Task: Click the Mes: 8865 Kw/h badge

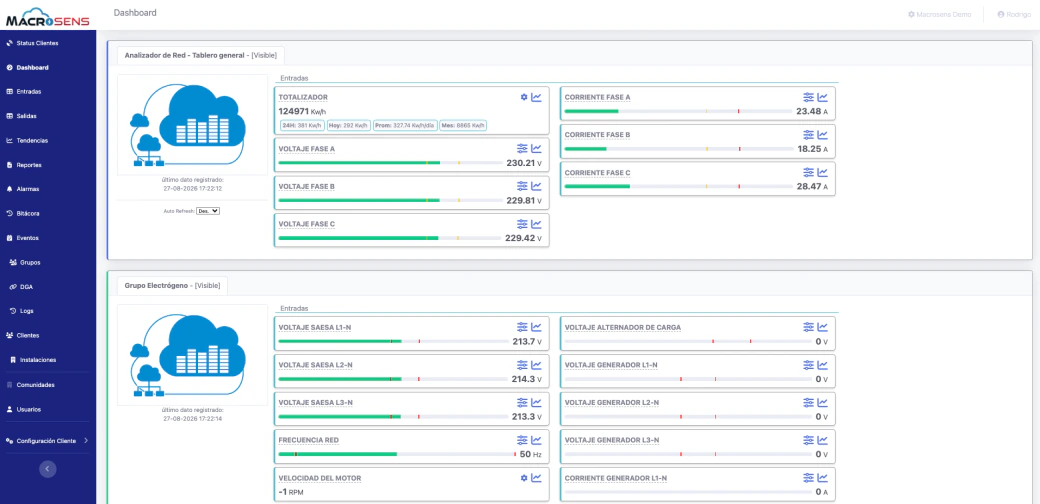Action: tap(464, 125)
